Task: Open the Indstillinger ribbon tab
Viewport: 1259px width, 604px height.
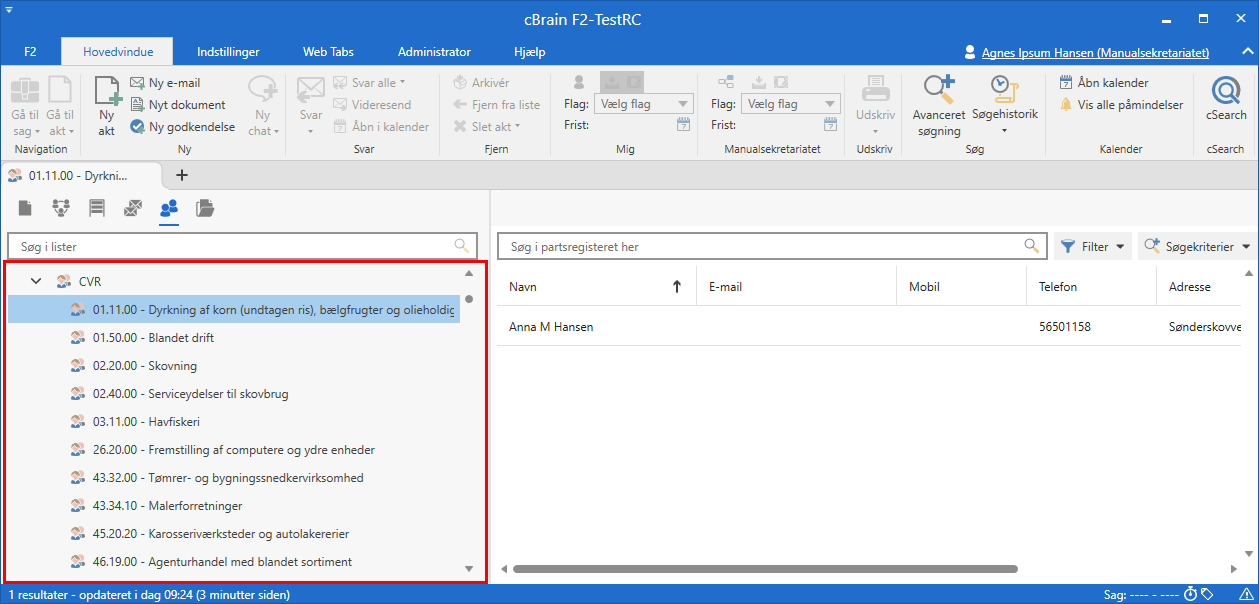Action: tap(228, 52)
